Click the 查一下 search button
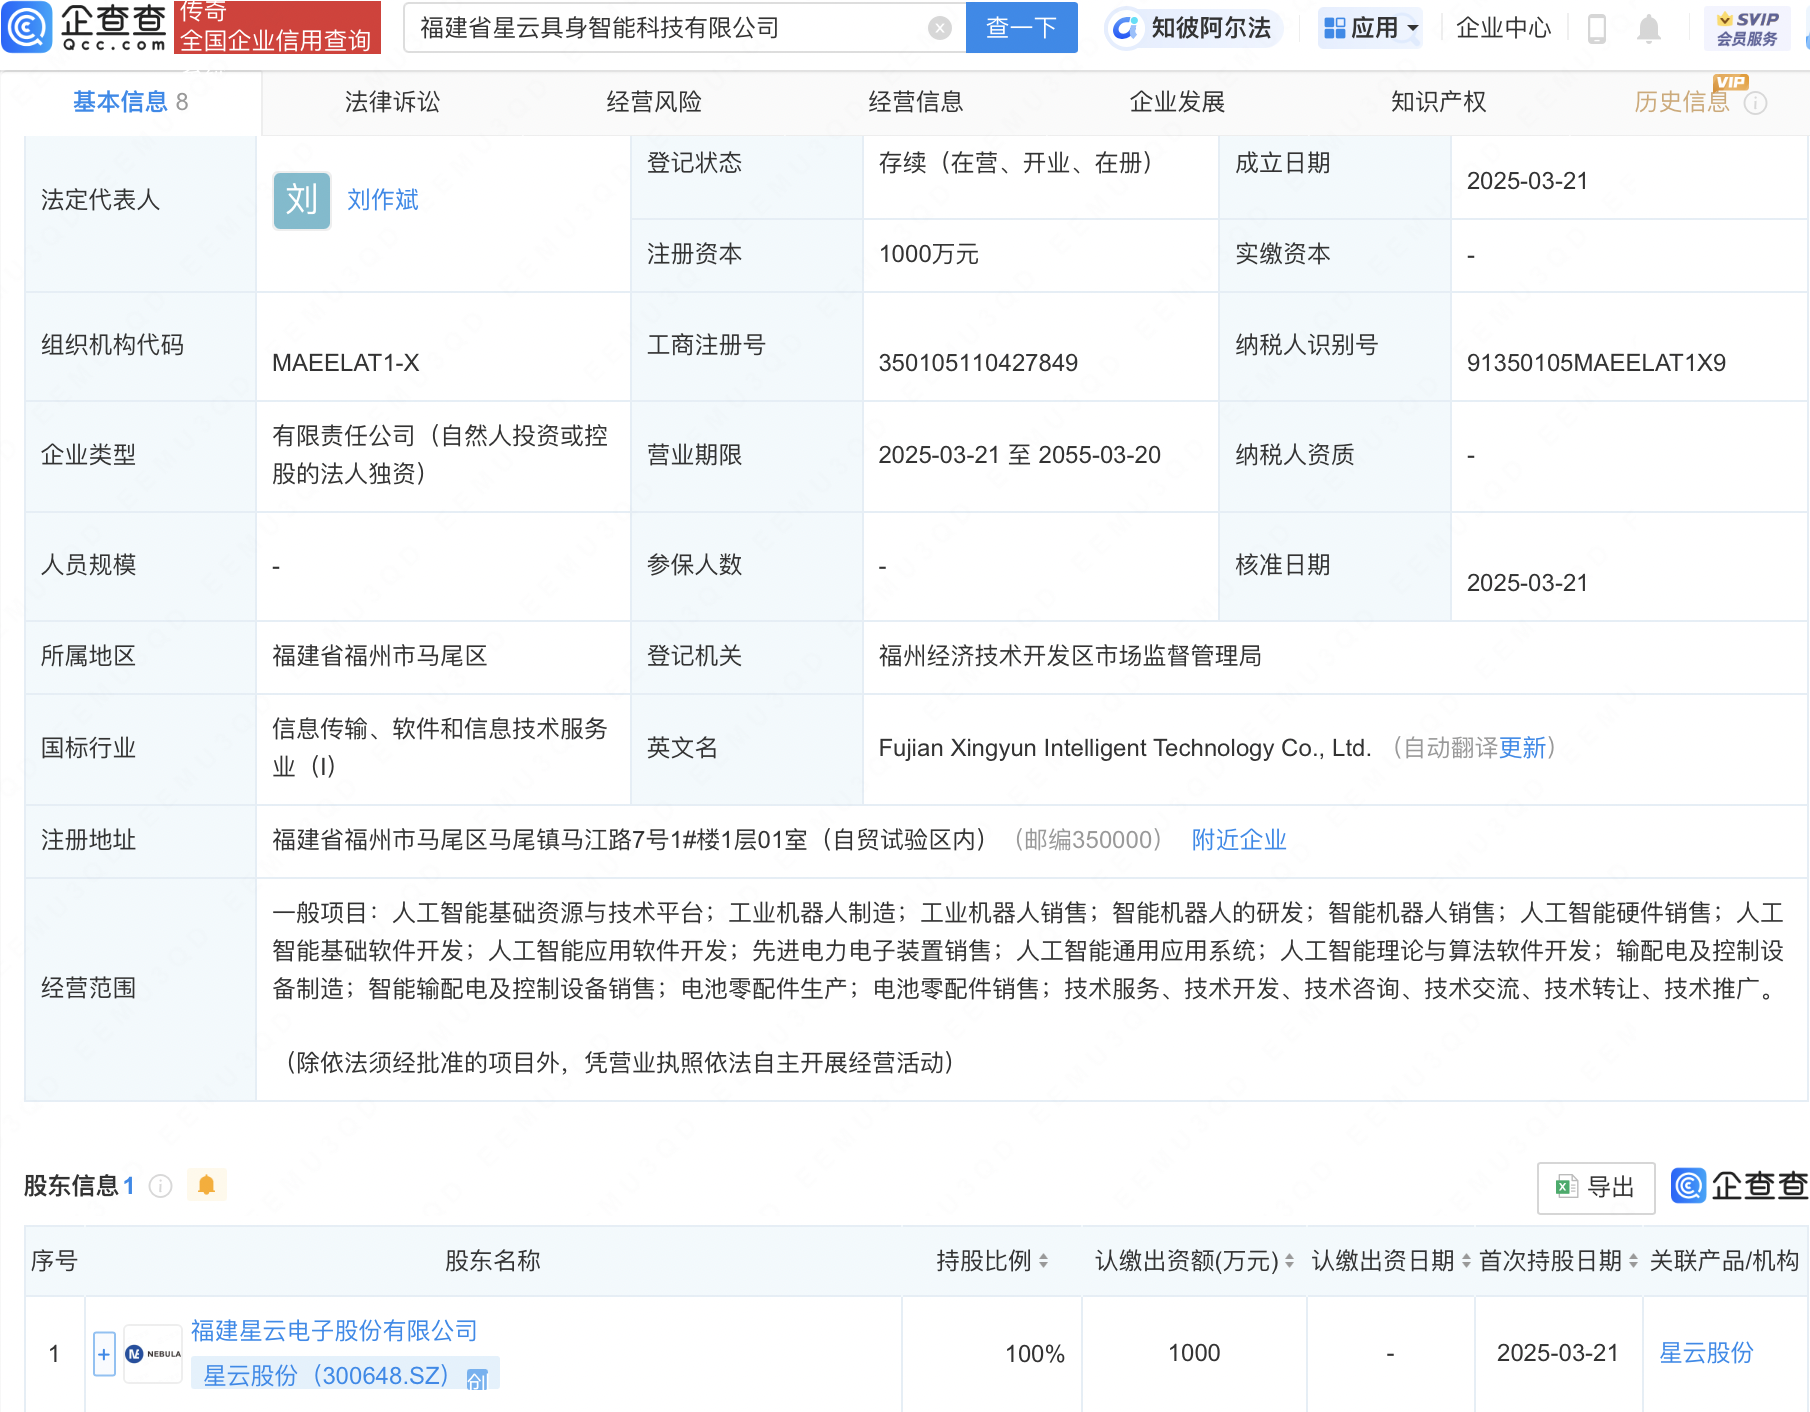This screenshot has width=1810, height=1412. (x=1021, y=28)
